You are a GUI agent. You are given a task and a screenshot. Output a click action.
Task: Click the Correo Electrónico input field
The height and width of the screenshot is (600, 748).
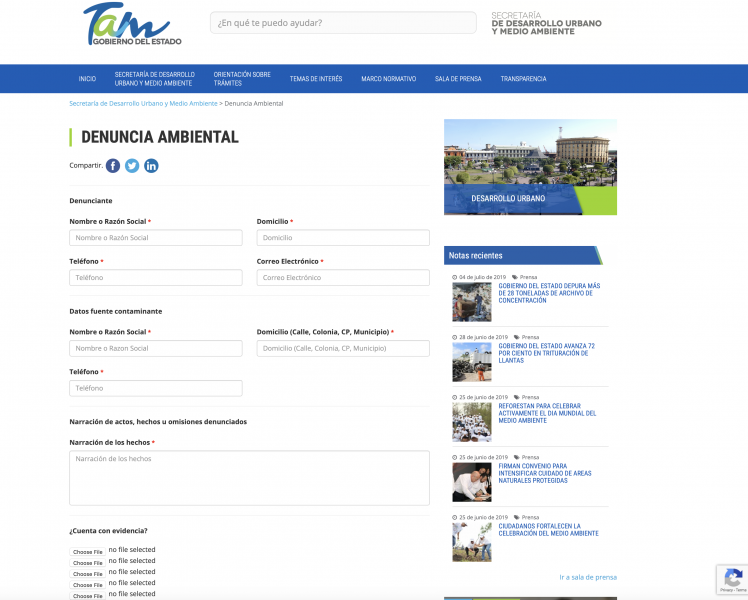[343, 278]
